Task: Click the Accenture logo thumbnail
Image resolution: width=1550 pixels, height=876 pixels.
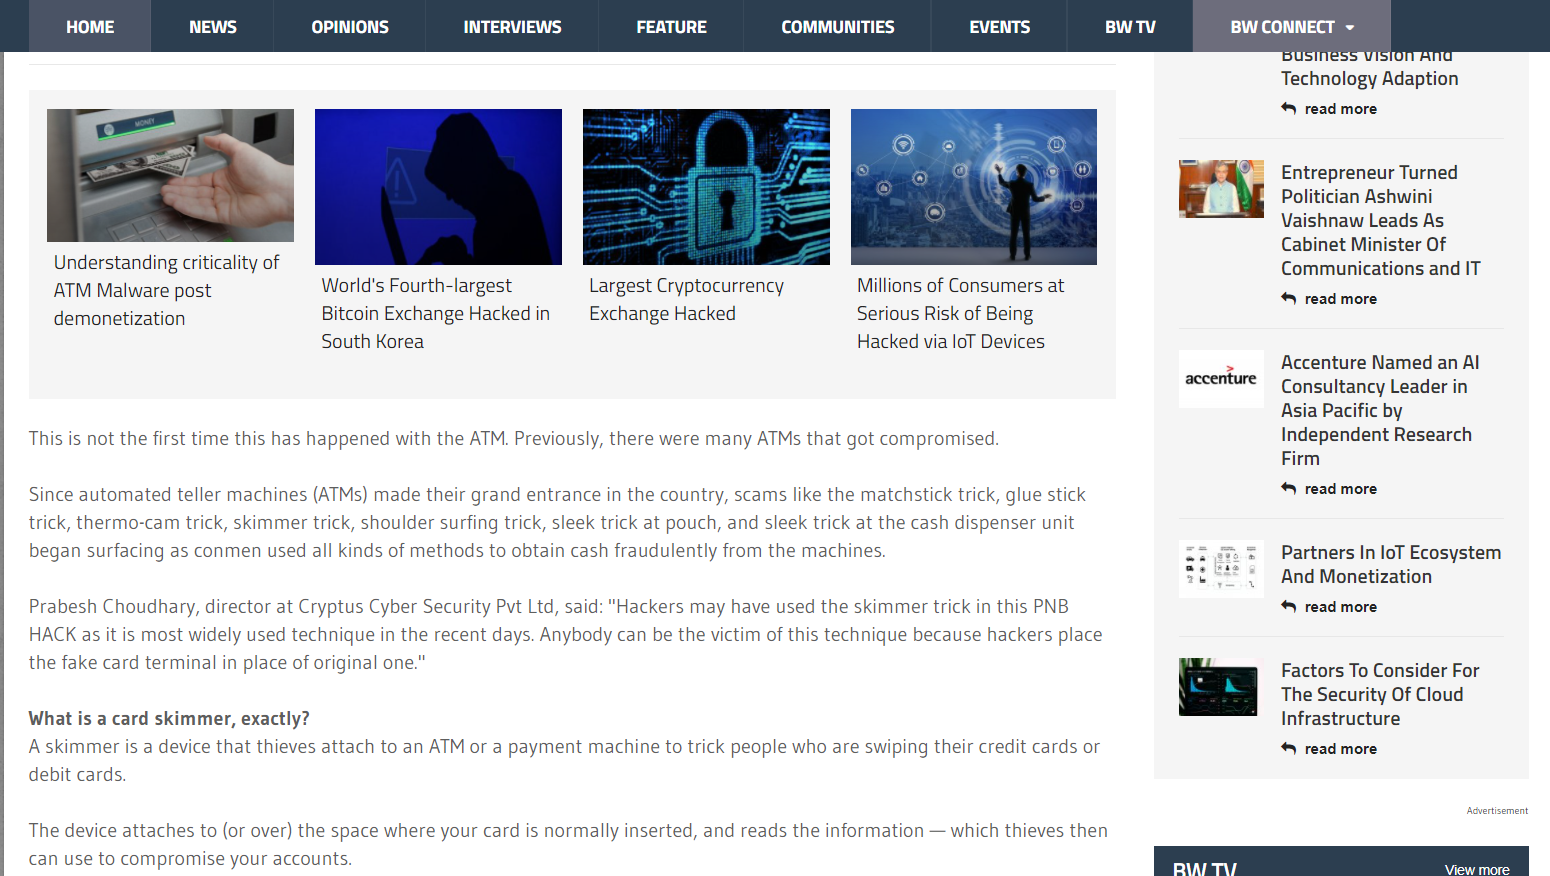Action: (1221, 379)
